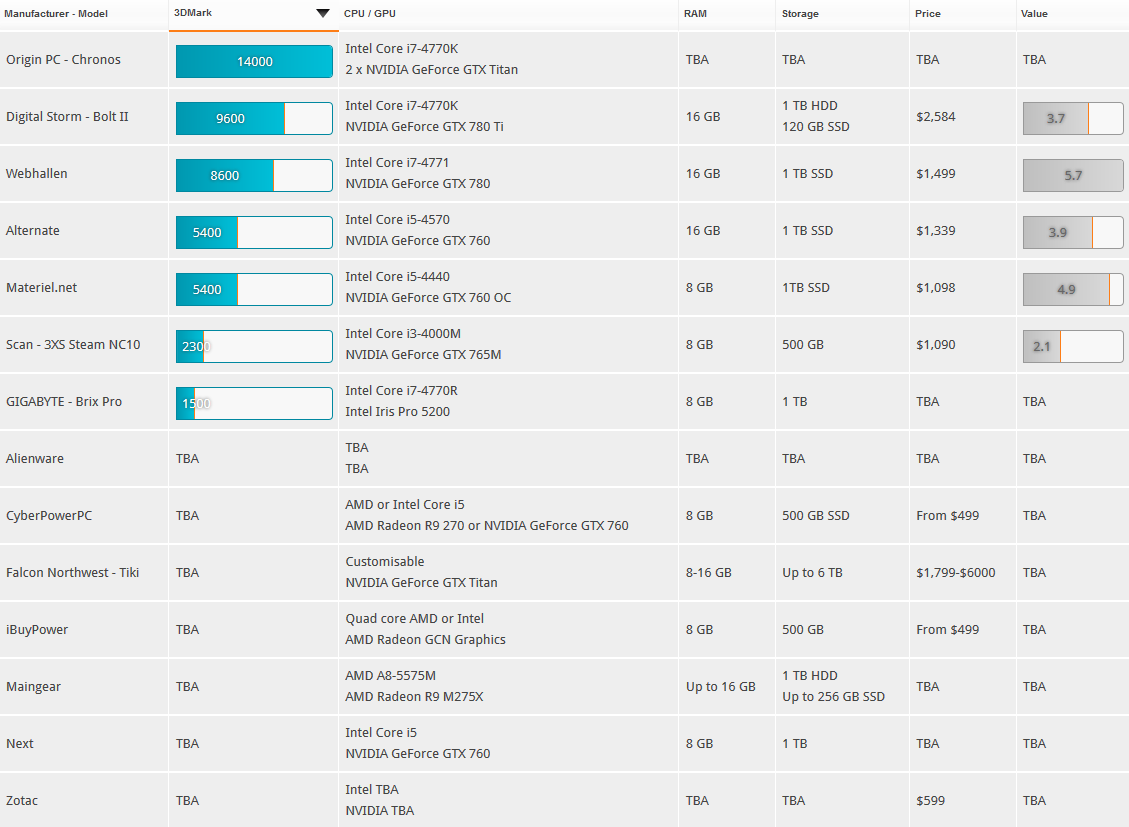
Task: Click CyberPowerPC's From $499 price
Action: pos(947,516)
